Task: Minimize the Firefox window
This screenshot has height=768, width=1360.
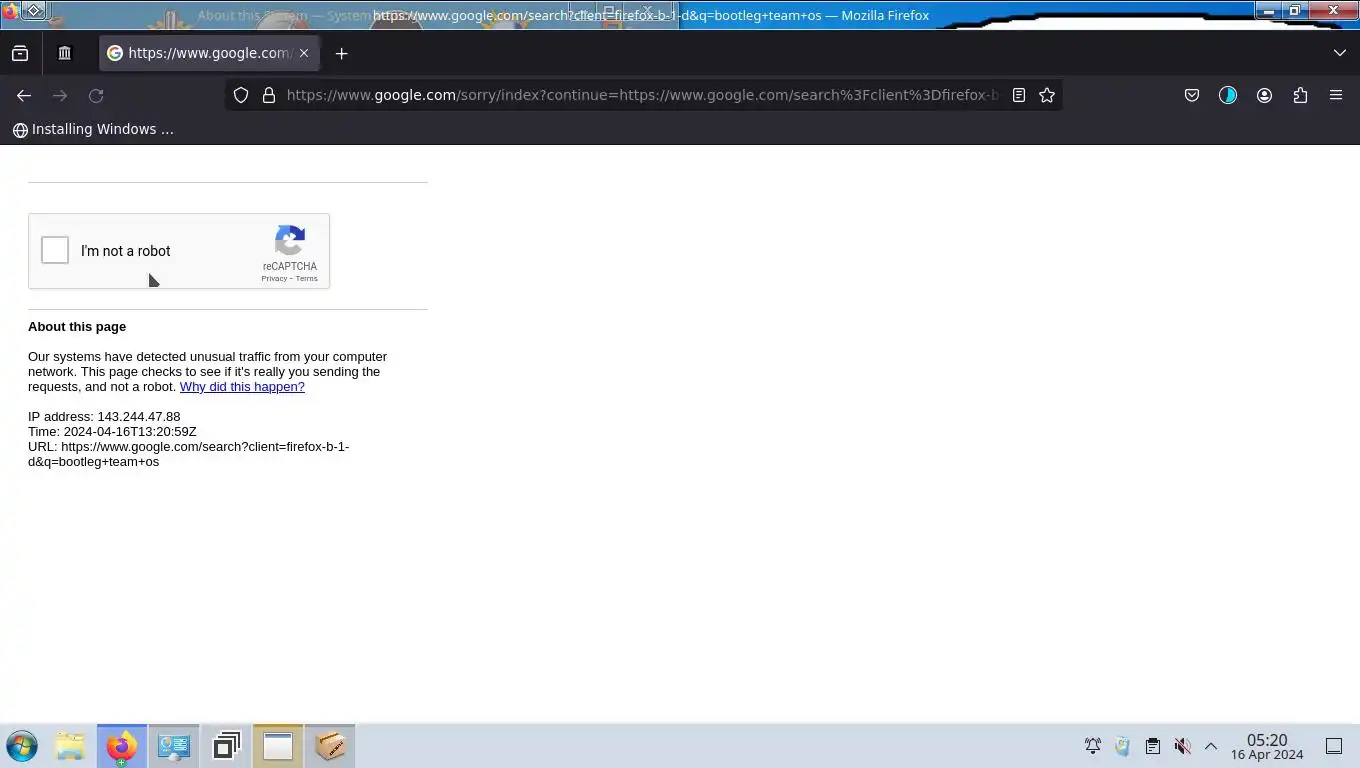Action: [1268, 11]
